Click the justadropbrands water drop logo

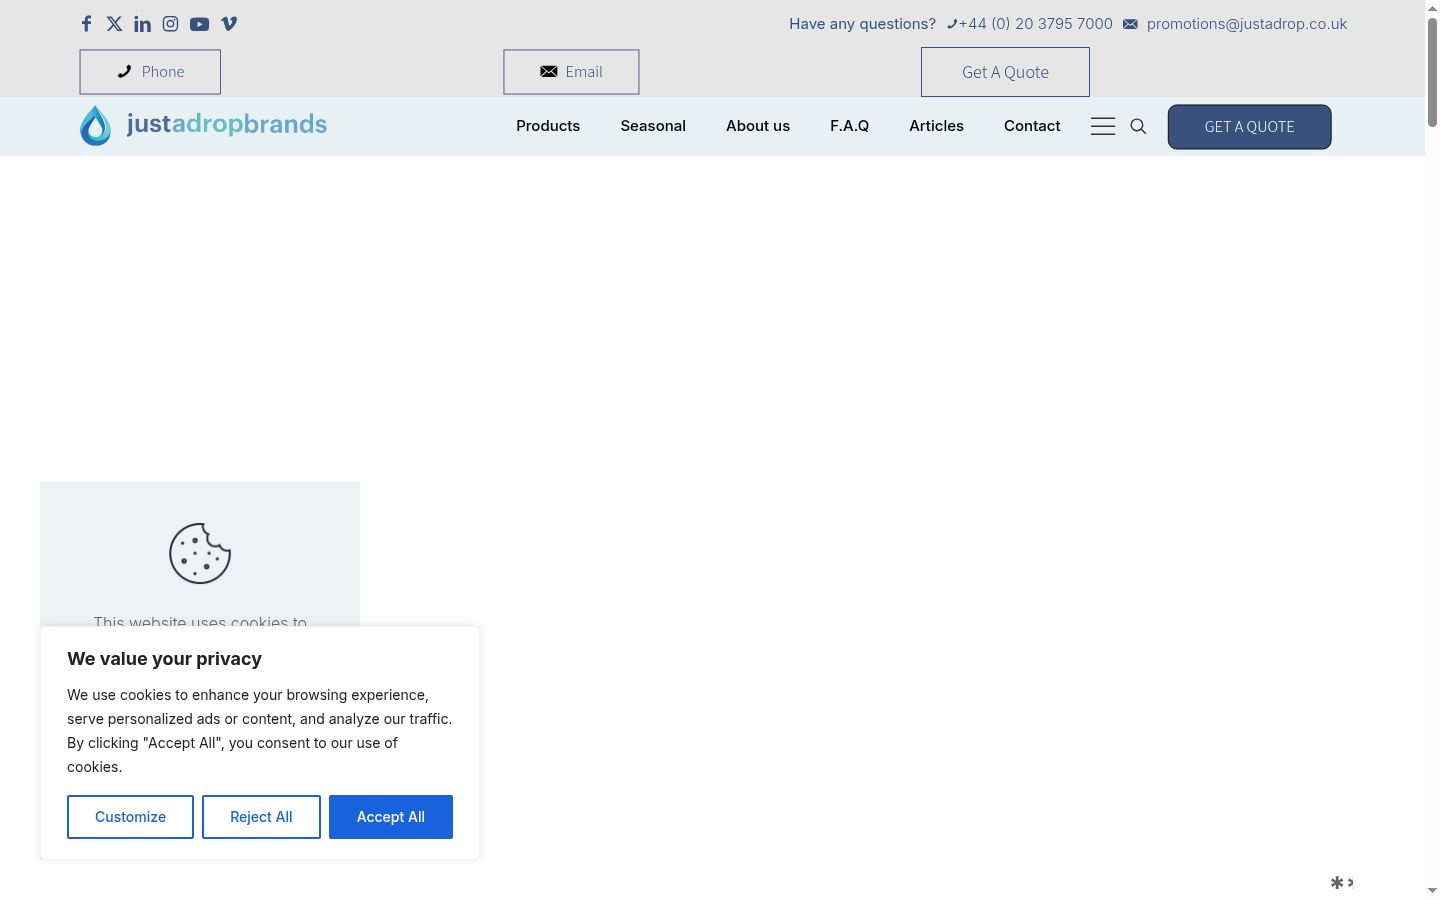coord(96,126)
